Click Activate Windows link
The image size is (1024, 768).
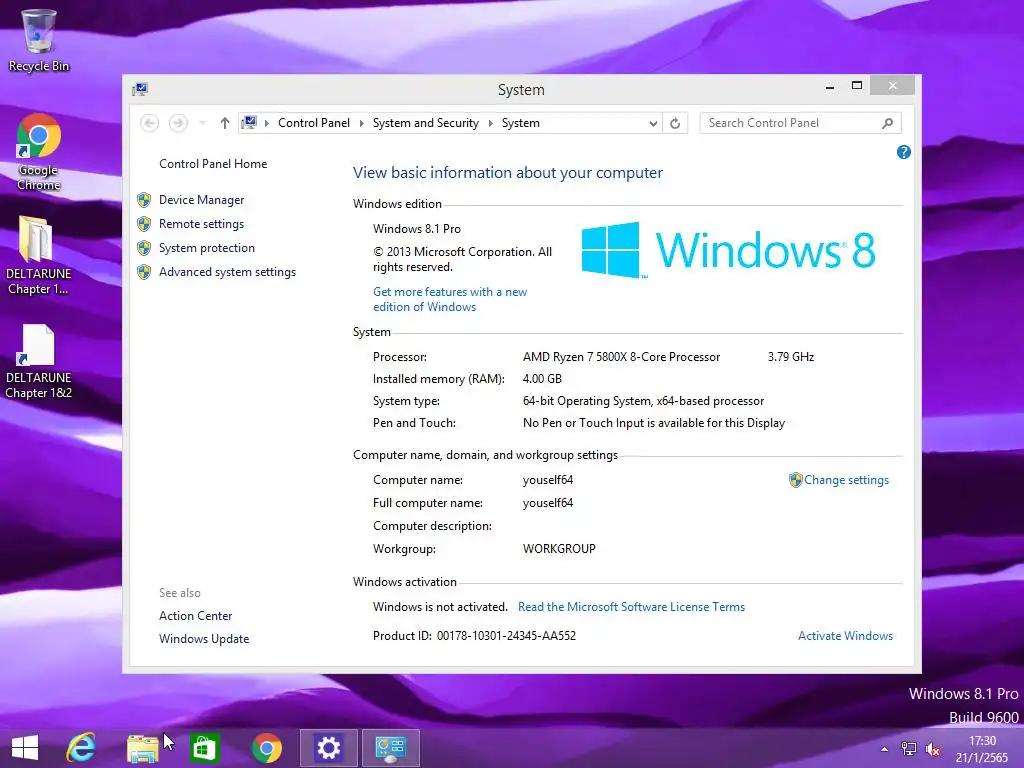[845, 636]
